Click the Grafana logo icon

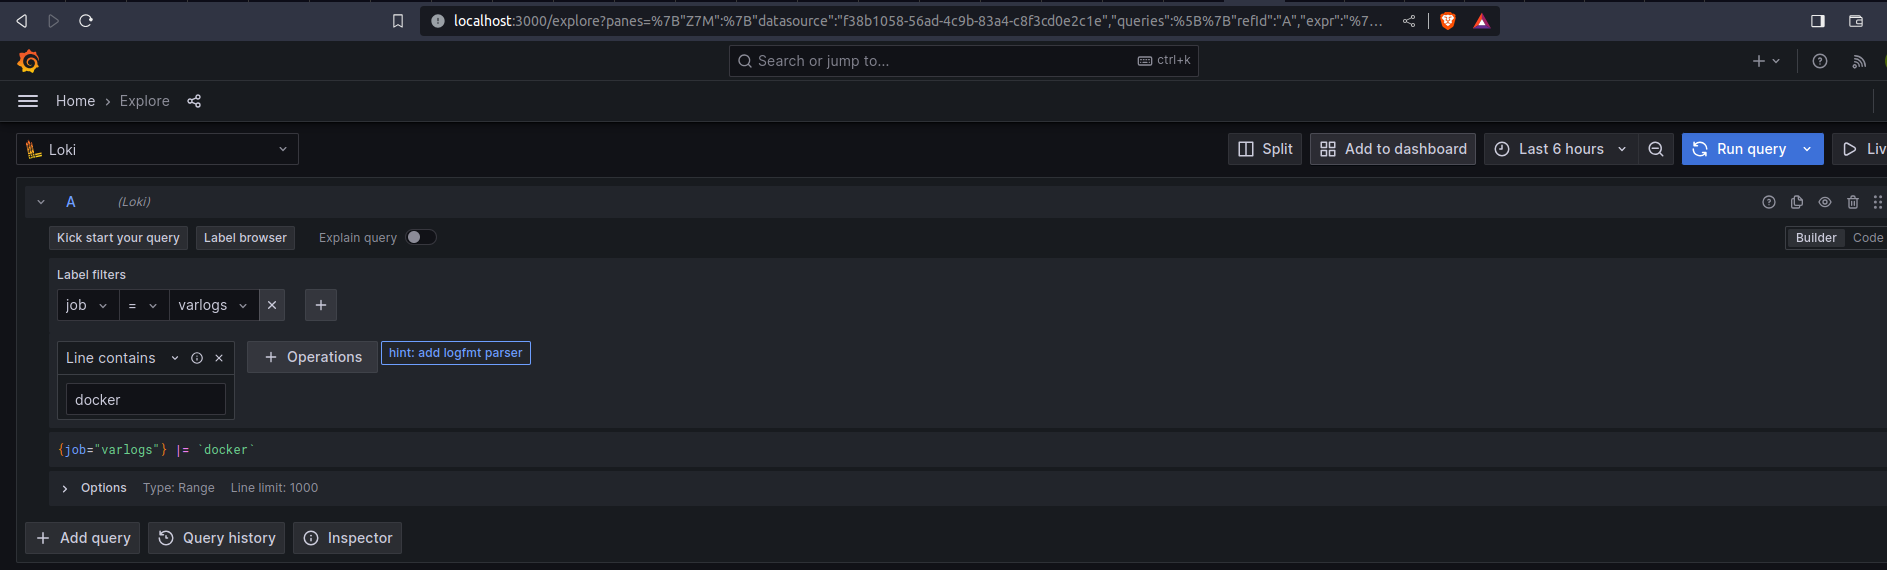point(28,61)
